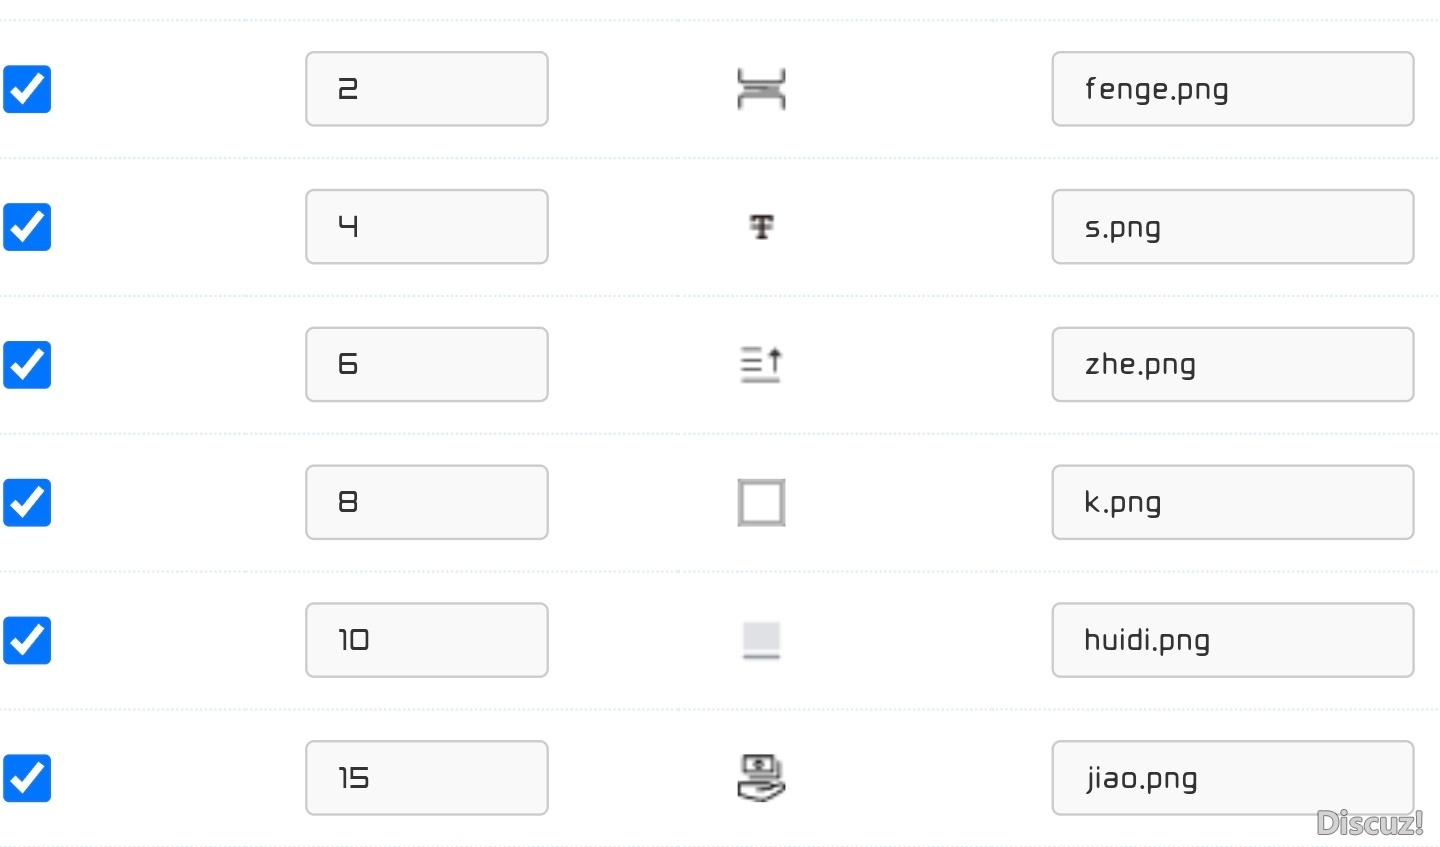The height and width of the screenshot is (847, 1440).
Task: Click the fenge.png filename field
Action: tap(1232, 89)
